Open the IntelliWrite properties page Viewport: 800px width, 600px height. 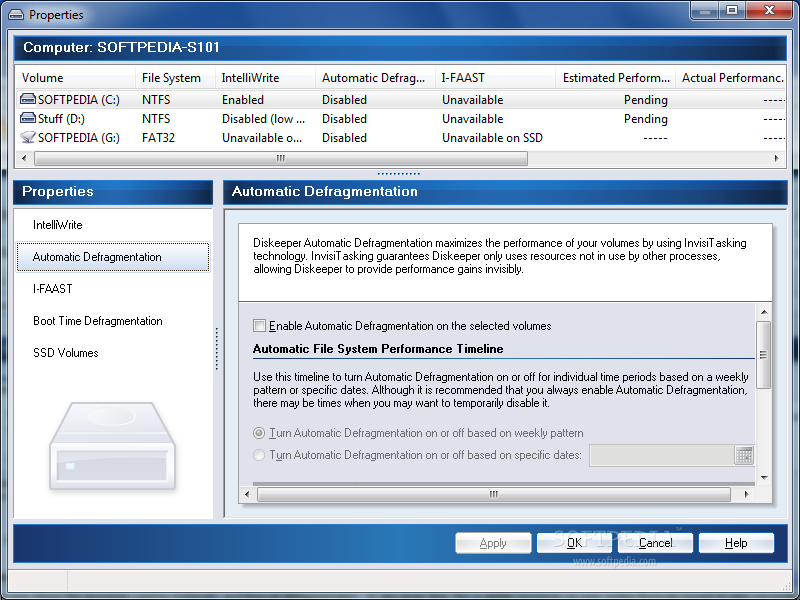click(58, 225)
